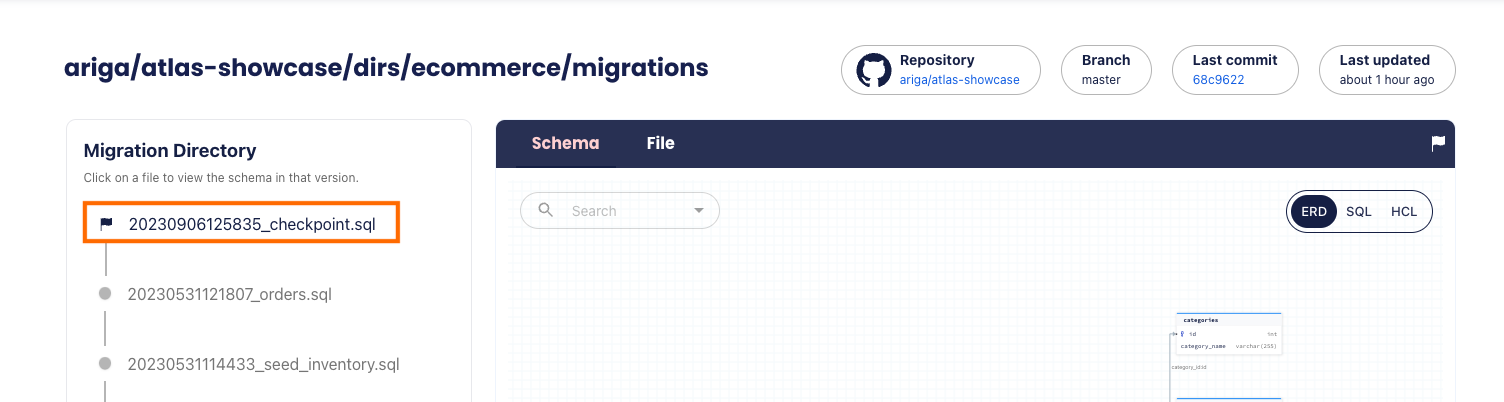The height and width of the screenshot is (402, 1504).
Task: Switch to the Schema tab
Action: pos(565,143)
